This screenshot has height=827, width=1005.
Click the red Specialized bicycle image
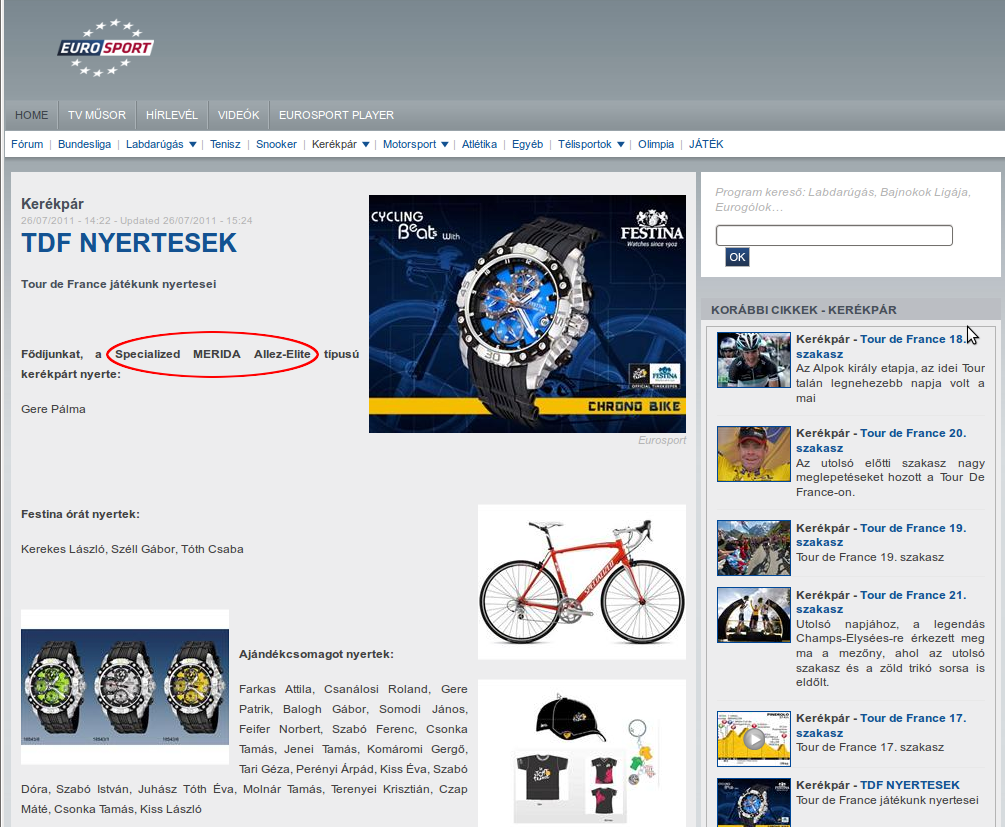[x=581, y=581]
